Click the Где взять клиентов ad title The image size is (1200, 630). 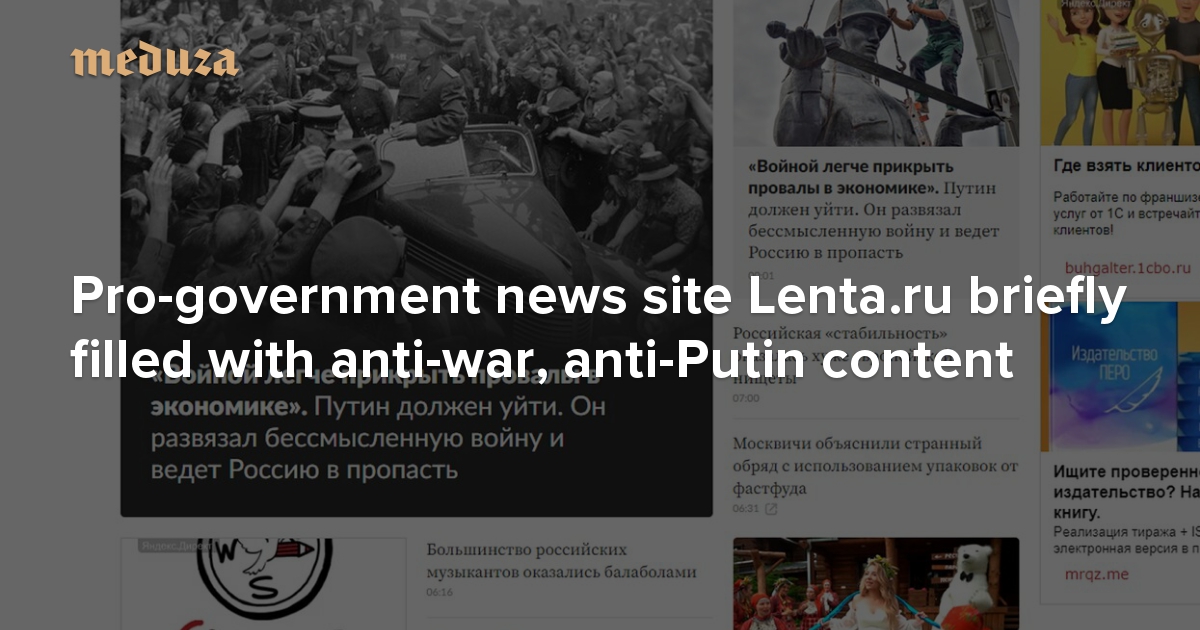tap(1126, 166)
